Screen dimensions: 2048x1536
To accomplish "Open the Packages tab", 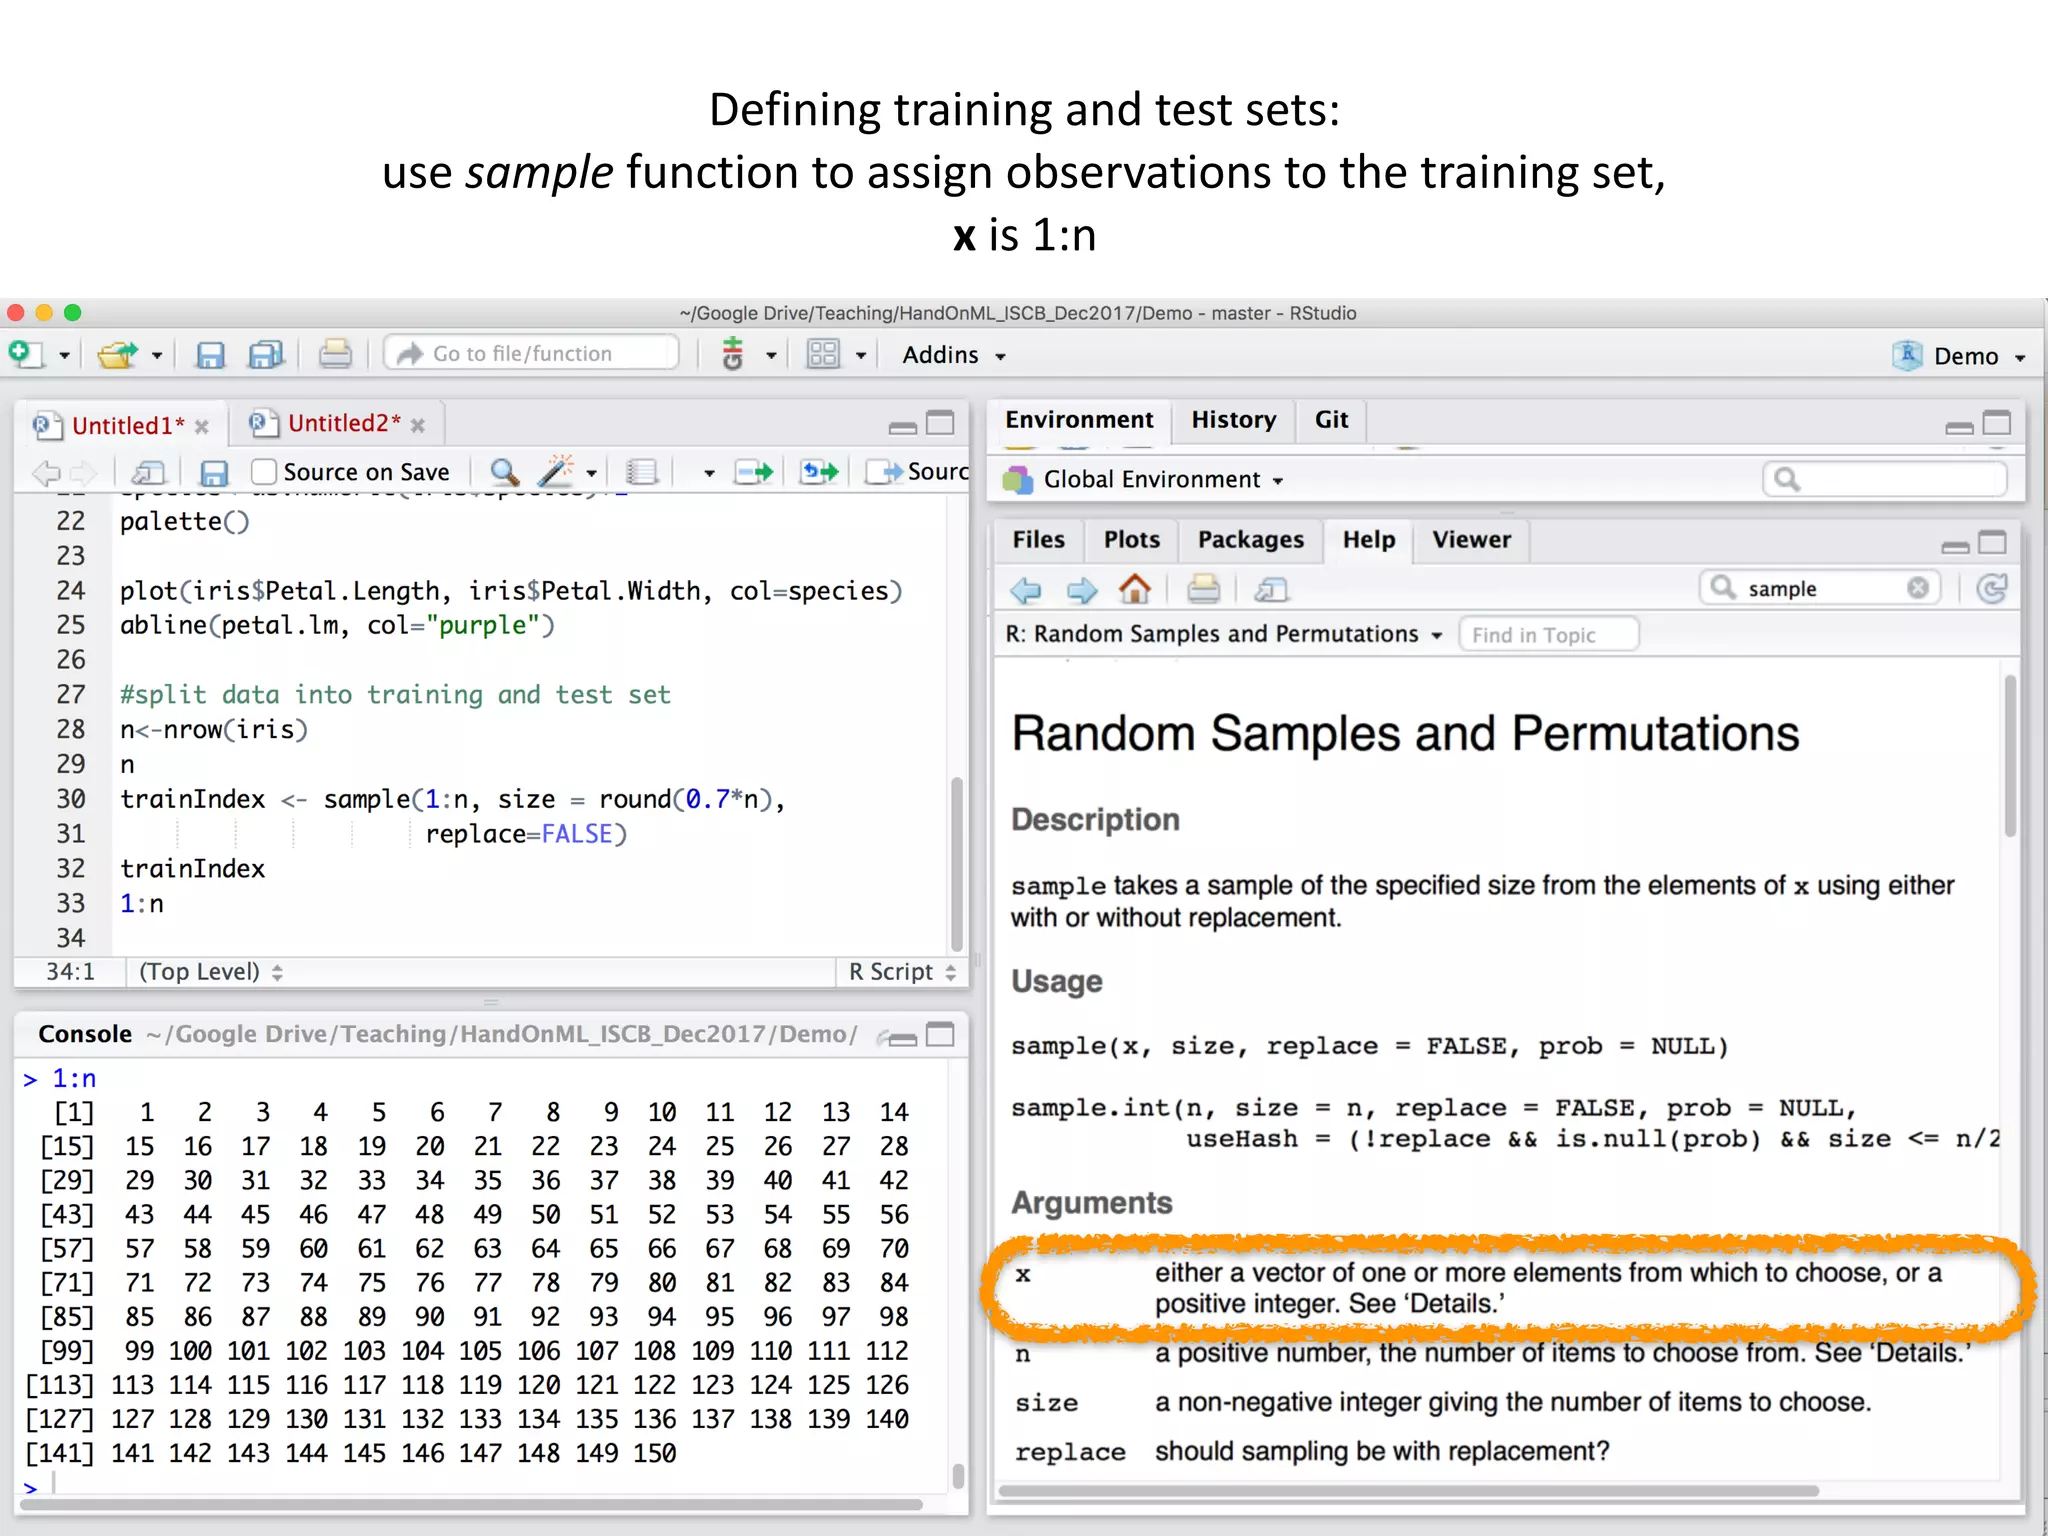I will 1250,540.
